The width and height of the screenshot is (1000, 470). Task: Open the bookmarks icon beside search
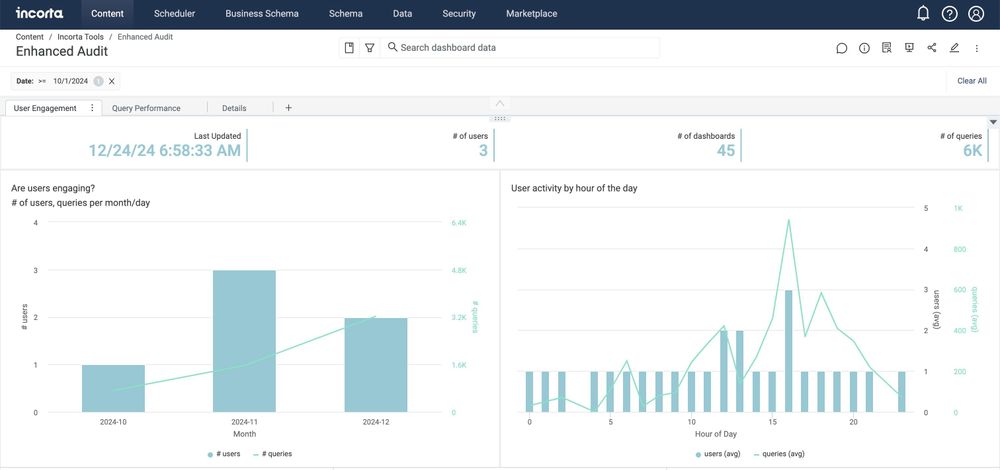point(349,48)
